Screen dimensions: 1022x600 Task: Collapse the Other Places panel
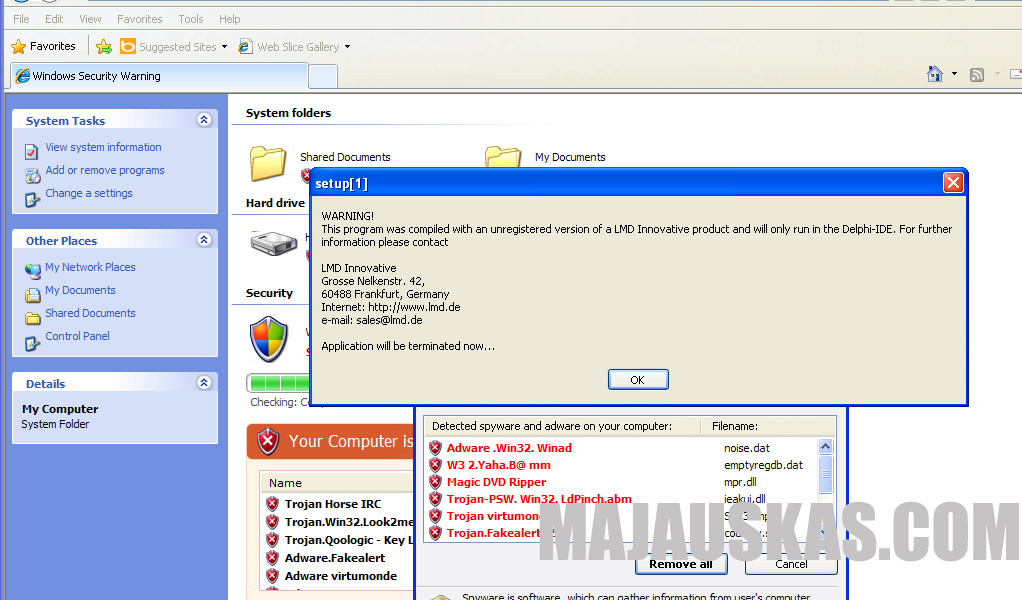coord(204,240)
